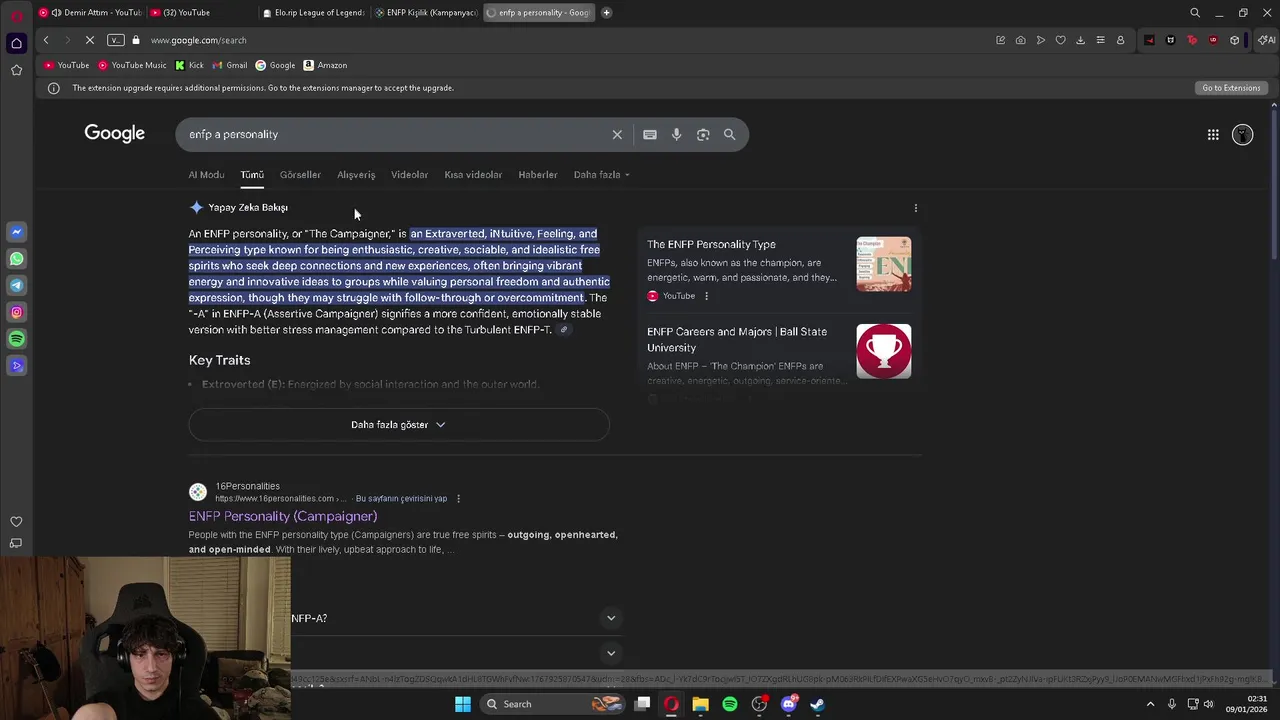The height and width of the screenshot is (720, 1280).
Task: Take a snapshot with the camera icon
Action: pyautogui.click(x=1020, y=40)
